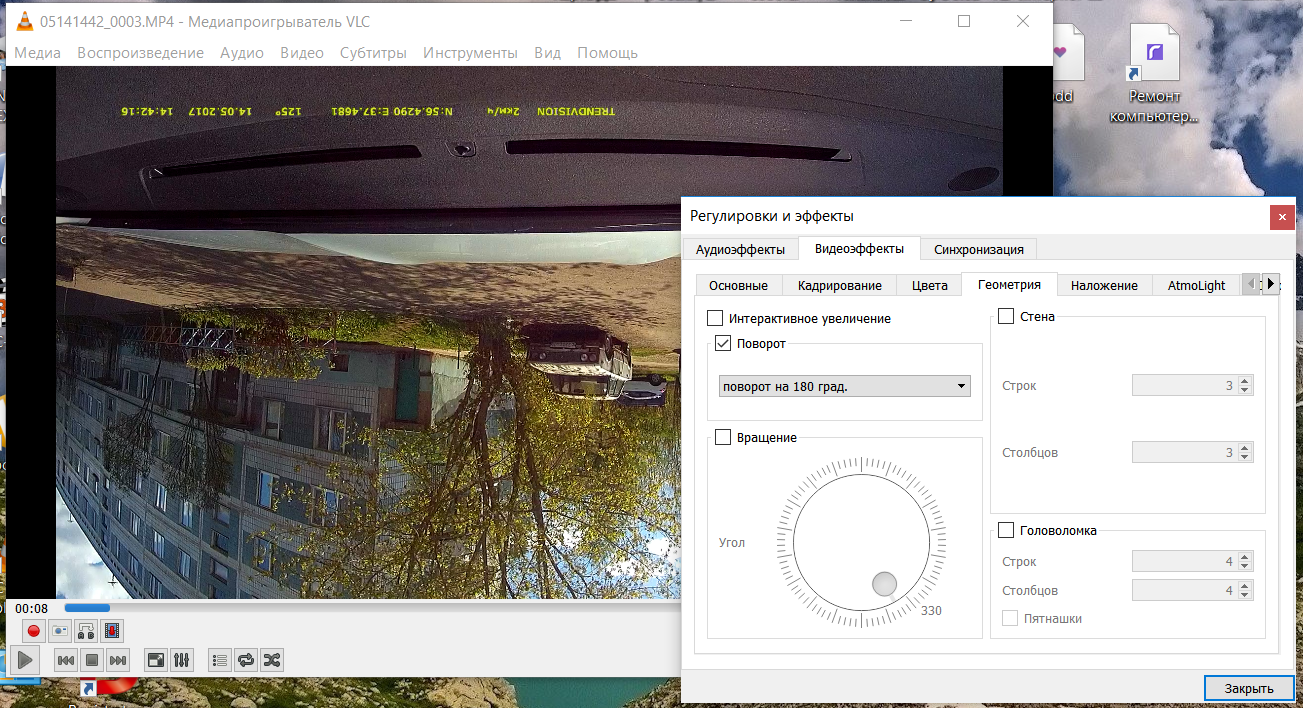Switch to the Кадрирование tab
1303x708 pixels.
(x=839, y=285)
